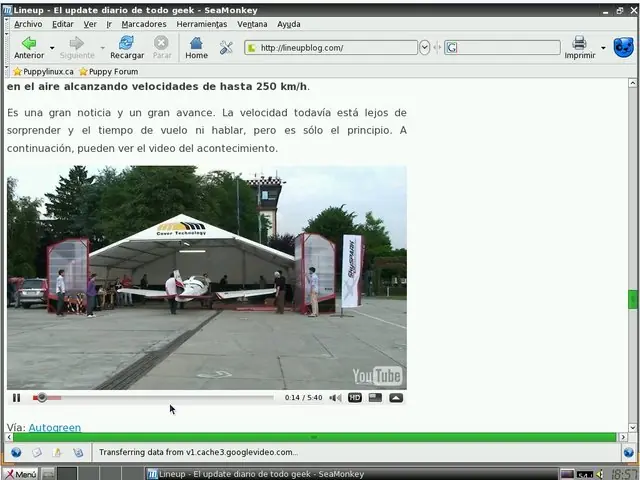The width and height of the screenshot is (640, 480).
Task: Open the Siguiente history dropdown arrow
Action: [102, 48]
